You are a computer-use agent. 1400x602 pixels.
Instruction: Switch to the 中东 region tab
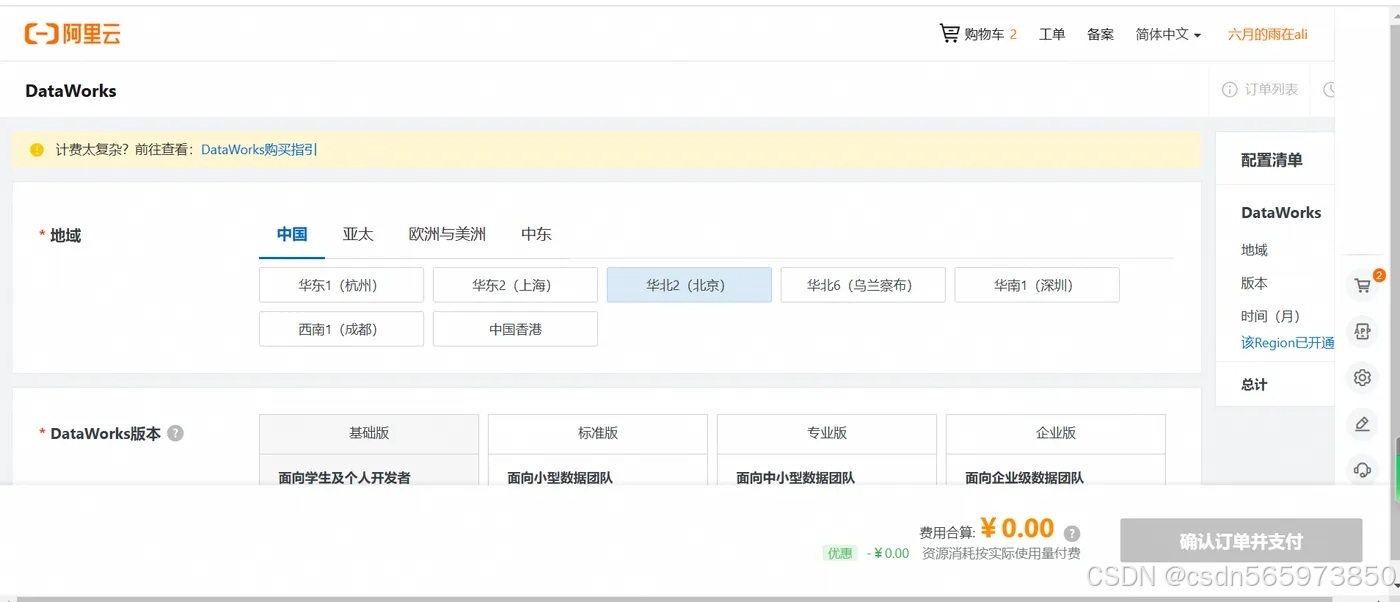click(x=536, y=234)
